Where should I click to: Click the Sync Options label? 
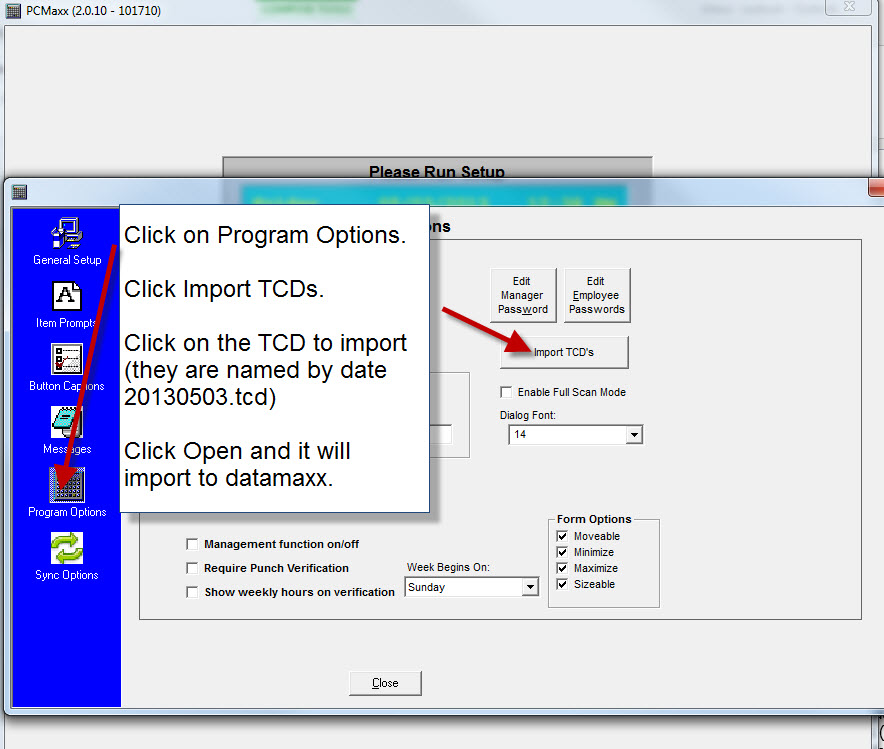click(67, 575)
